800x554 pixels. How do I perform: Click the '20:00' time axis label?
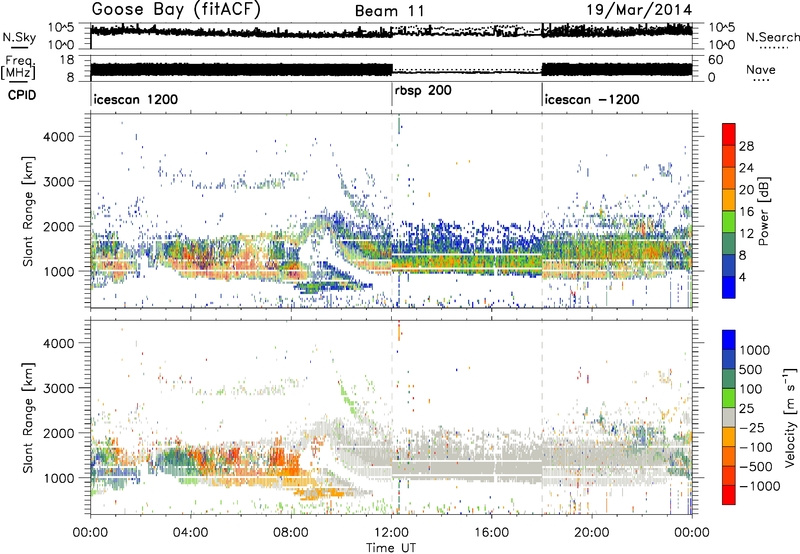(591, 533)
